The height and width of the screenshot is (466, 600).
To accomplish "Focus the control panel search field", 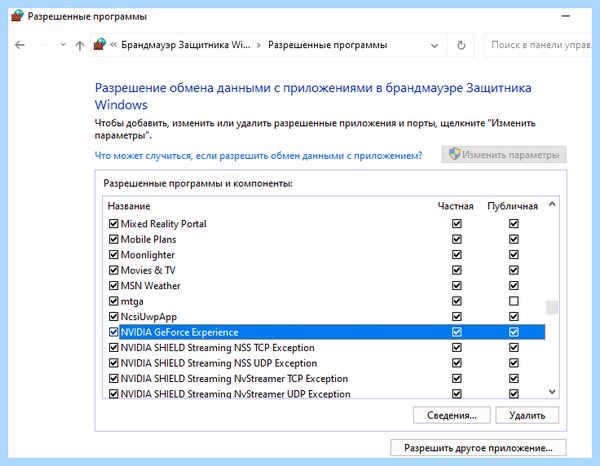I will coord(540,45).
